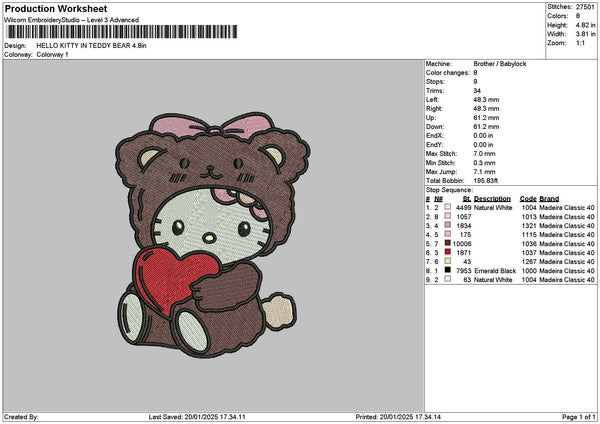This screenshot has height=424, width=600.
Task: Click the Down extent value 61.2 mm
Action: [486, 127]
